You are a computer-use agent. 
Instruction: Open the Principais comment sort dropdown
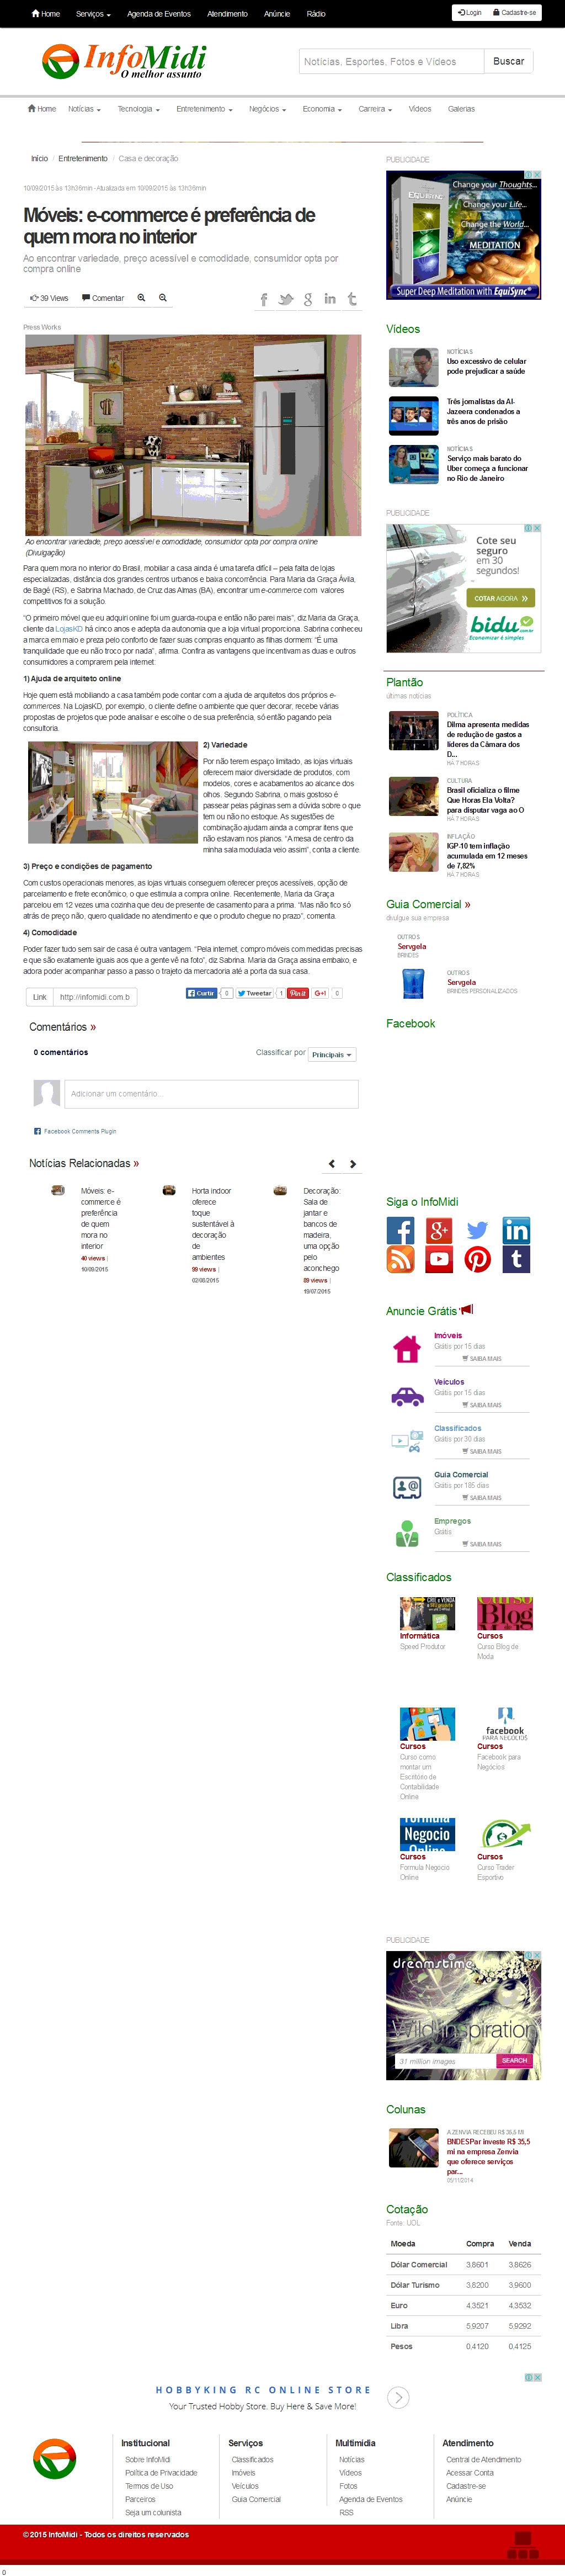pyautogui.click(x=332, y=1054)
